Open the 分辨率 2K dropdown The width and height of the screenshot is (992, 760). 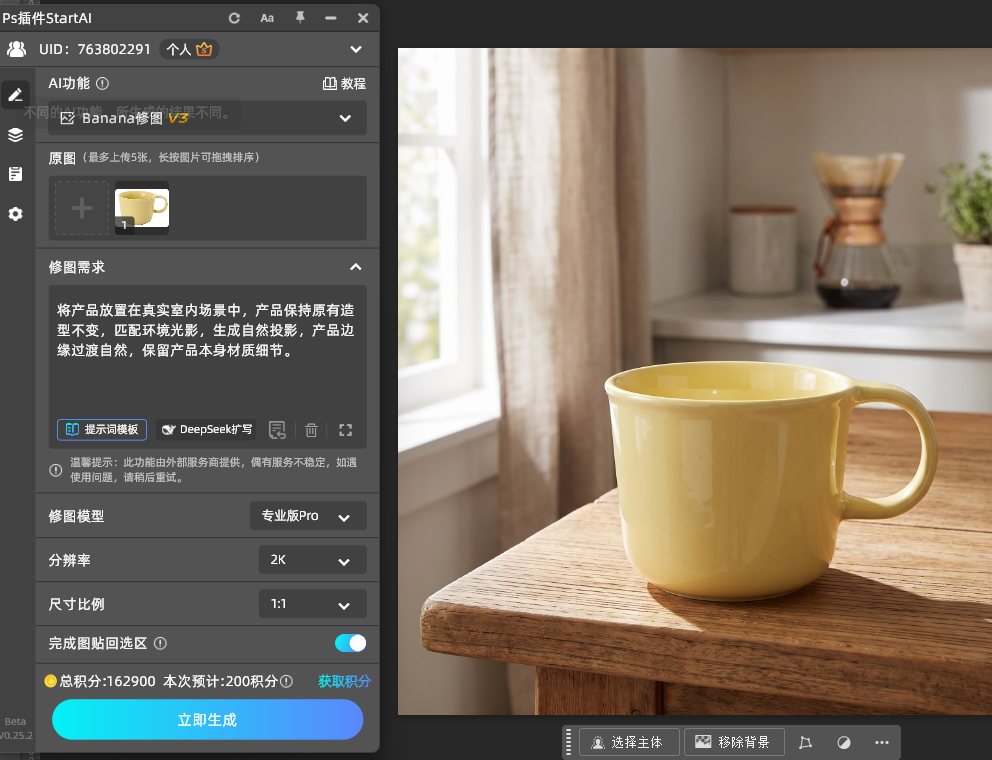point(313,560)
